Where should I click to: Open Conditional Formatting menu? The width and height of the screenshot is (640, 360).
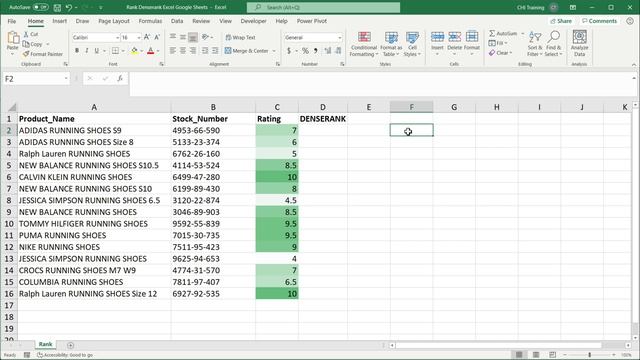click(x=364, y=44)
